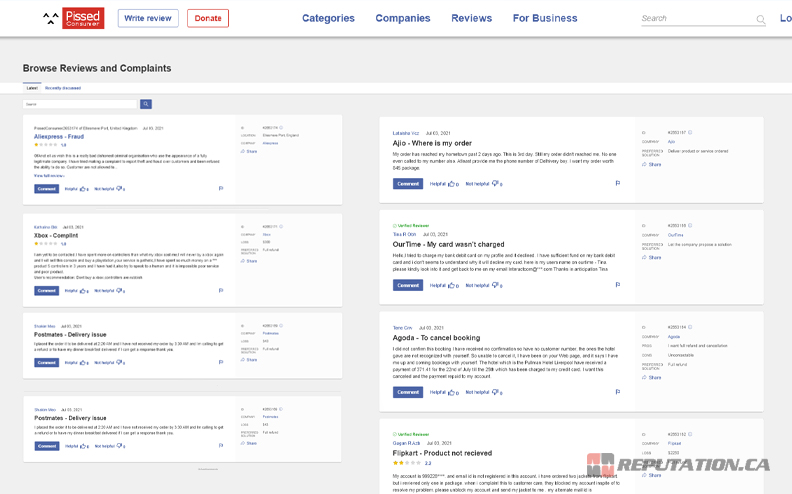Share the Ajio order review
The width and height of the screenshot is (792, 494).
[x=652, y=165]
